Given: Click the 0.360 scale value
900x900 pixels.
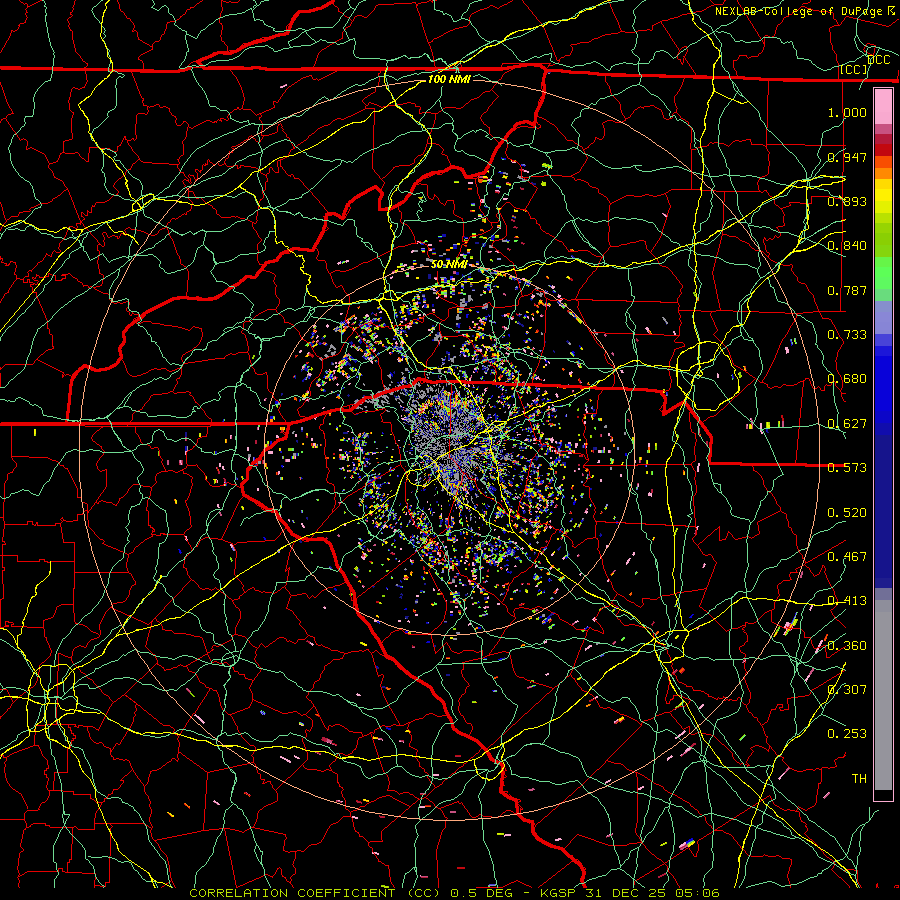Looking at the screenshot, I should click(x=847, y=646).
